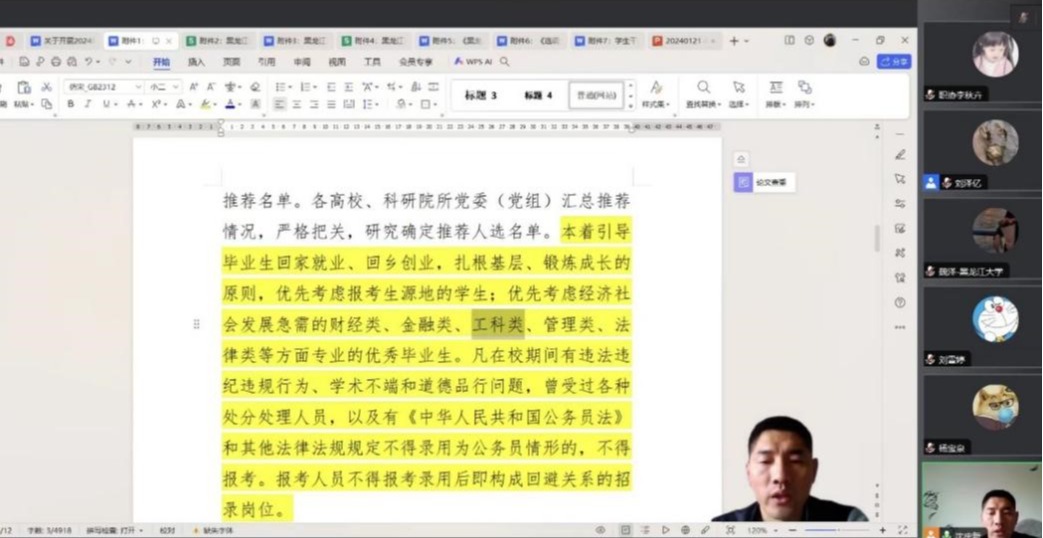Click the Paste clipboard icon

click(x=24, y=88)
